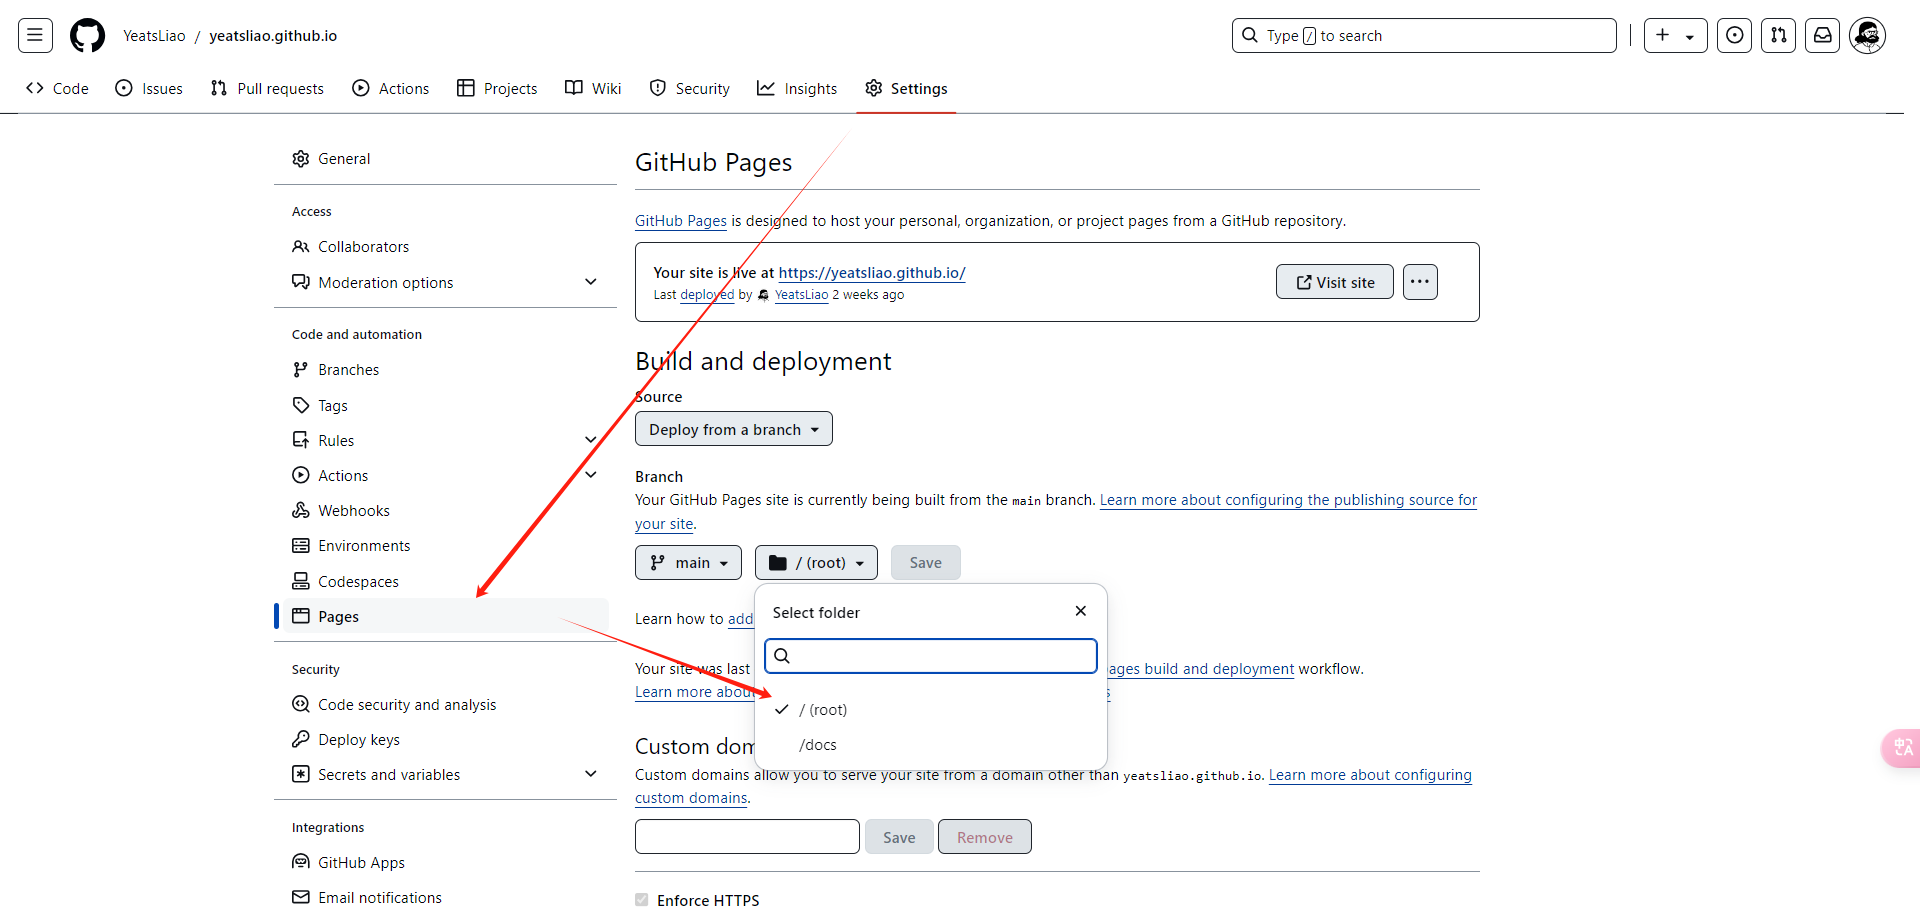
Task: Go to GitHub home via Octocat logo
Action: 87,36
